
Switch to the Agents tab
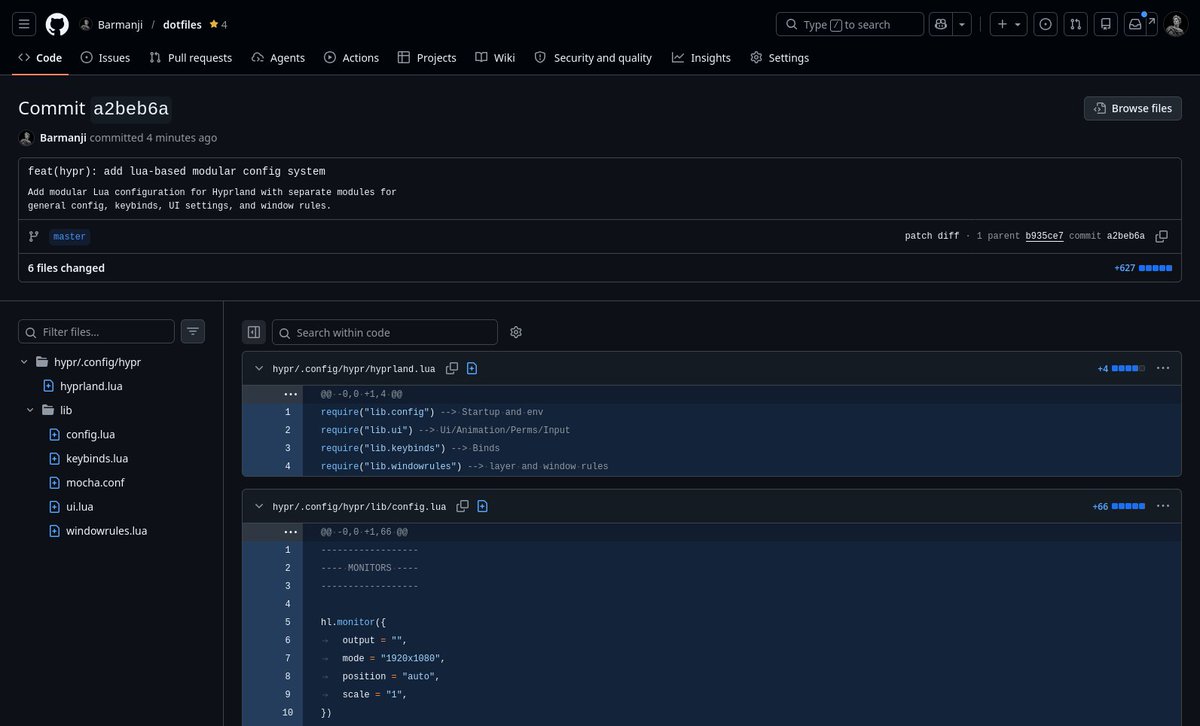click(x=278, y=58)
